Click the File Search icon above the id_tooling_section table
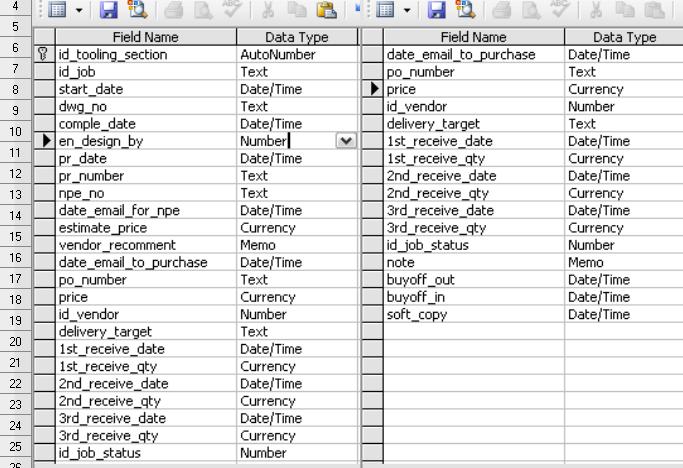Image resolution: width=683 pixels, height=468 pixels. pyautogui.click(x=138, y=9)
